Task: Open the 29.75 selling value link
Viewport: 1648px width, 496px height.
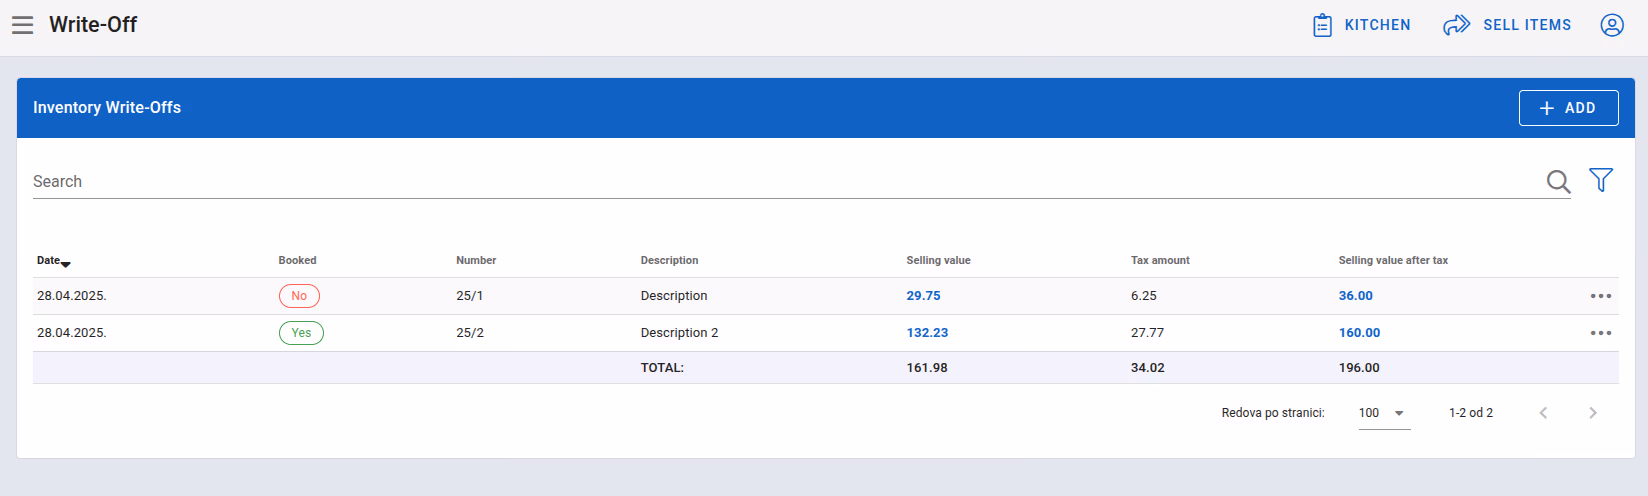Action: (923, 296)
